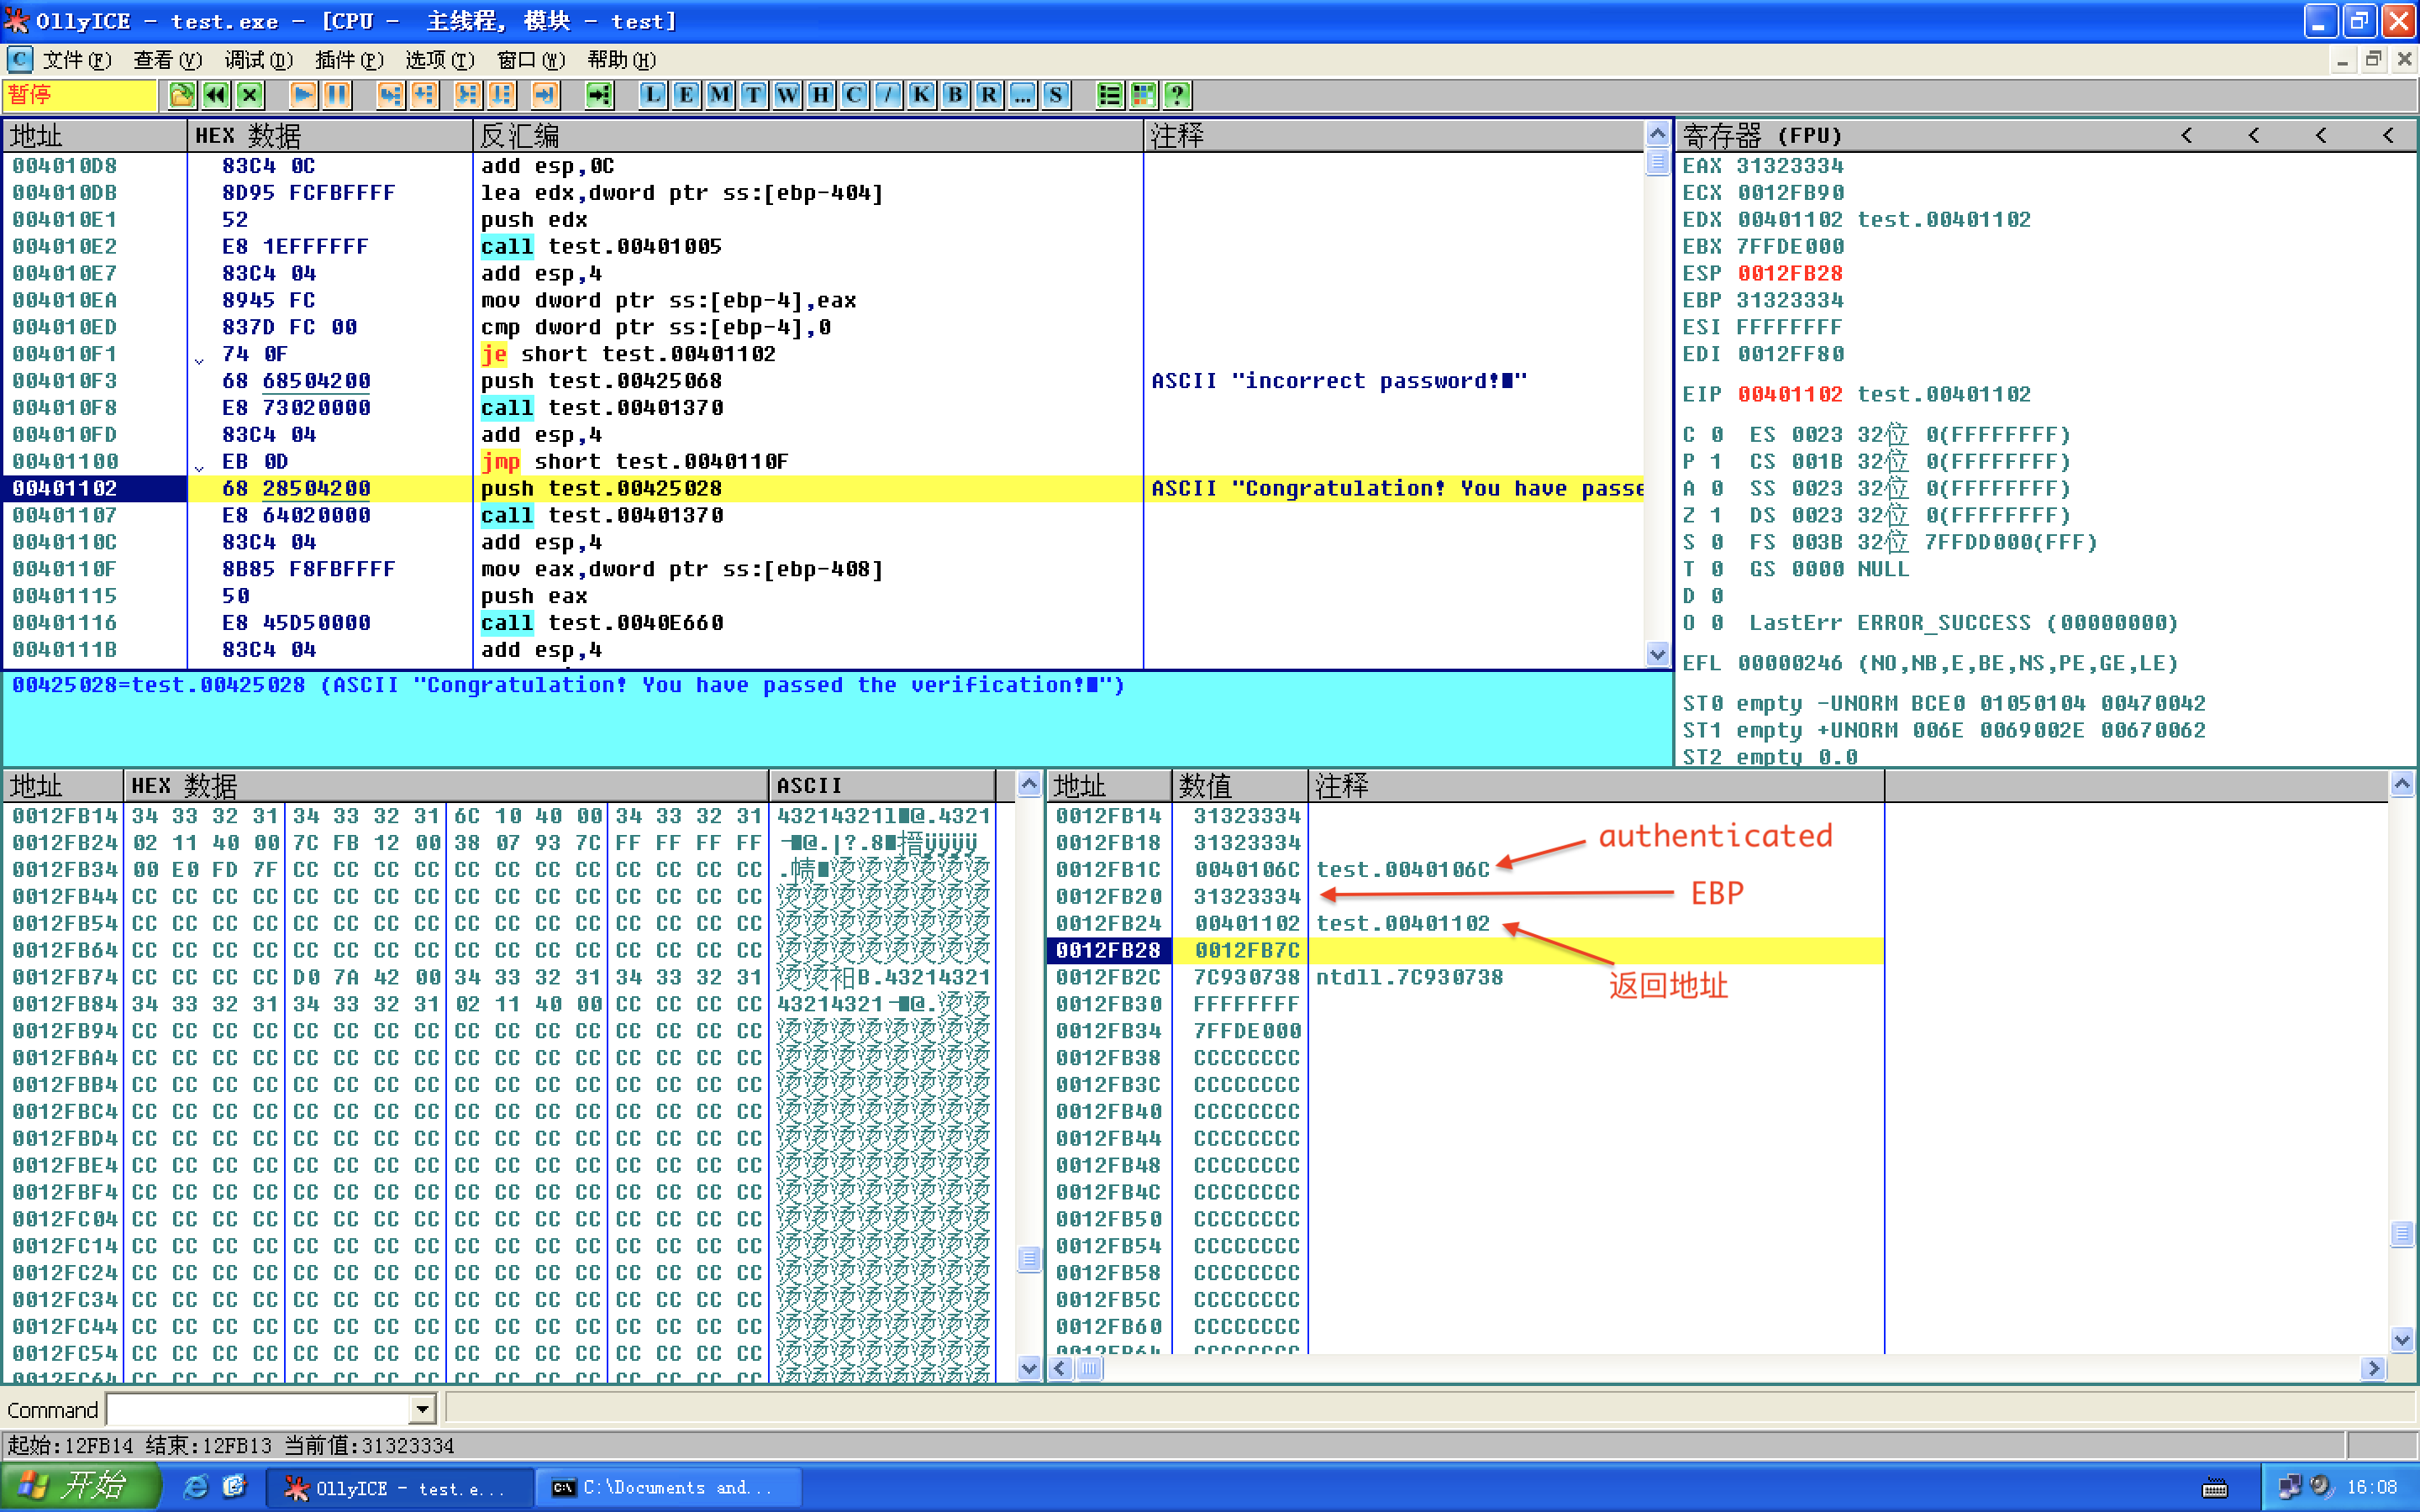Select stack row 0012FB2C ntdll.7C930738
The width and height of the screenshot is (2420, 1512).
(1465, 977)
